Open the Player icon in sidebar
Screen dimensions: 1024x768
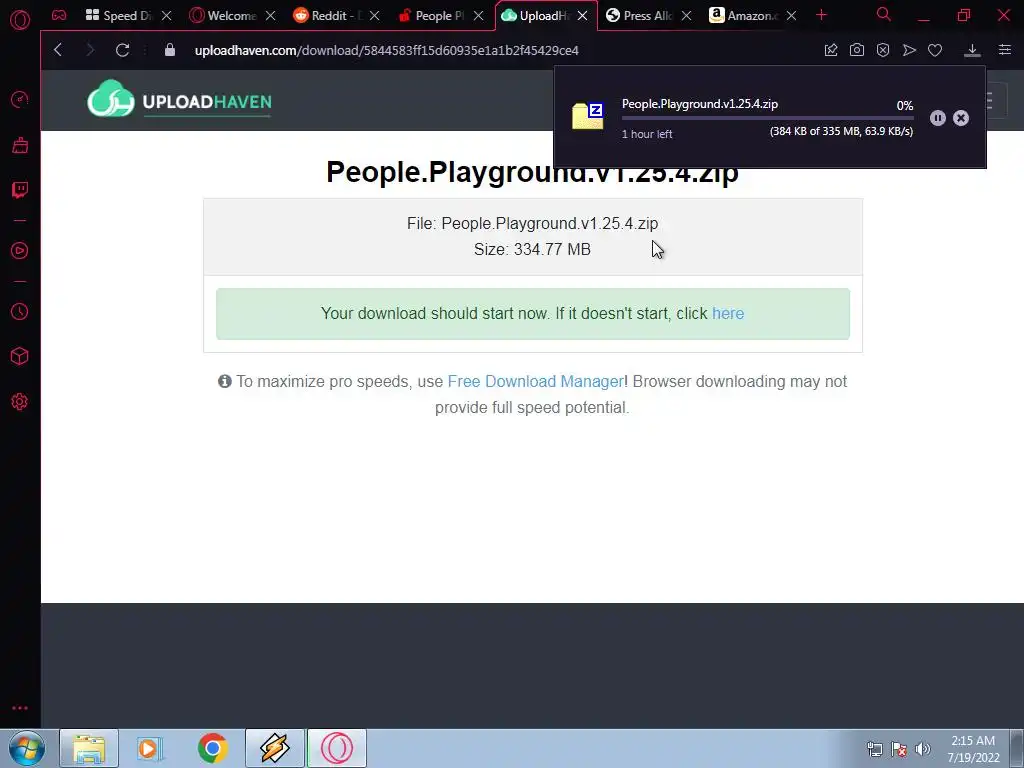20,251
